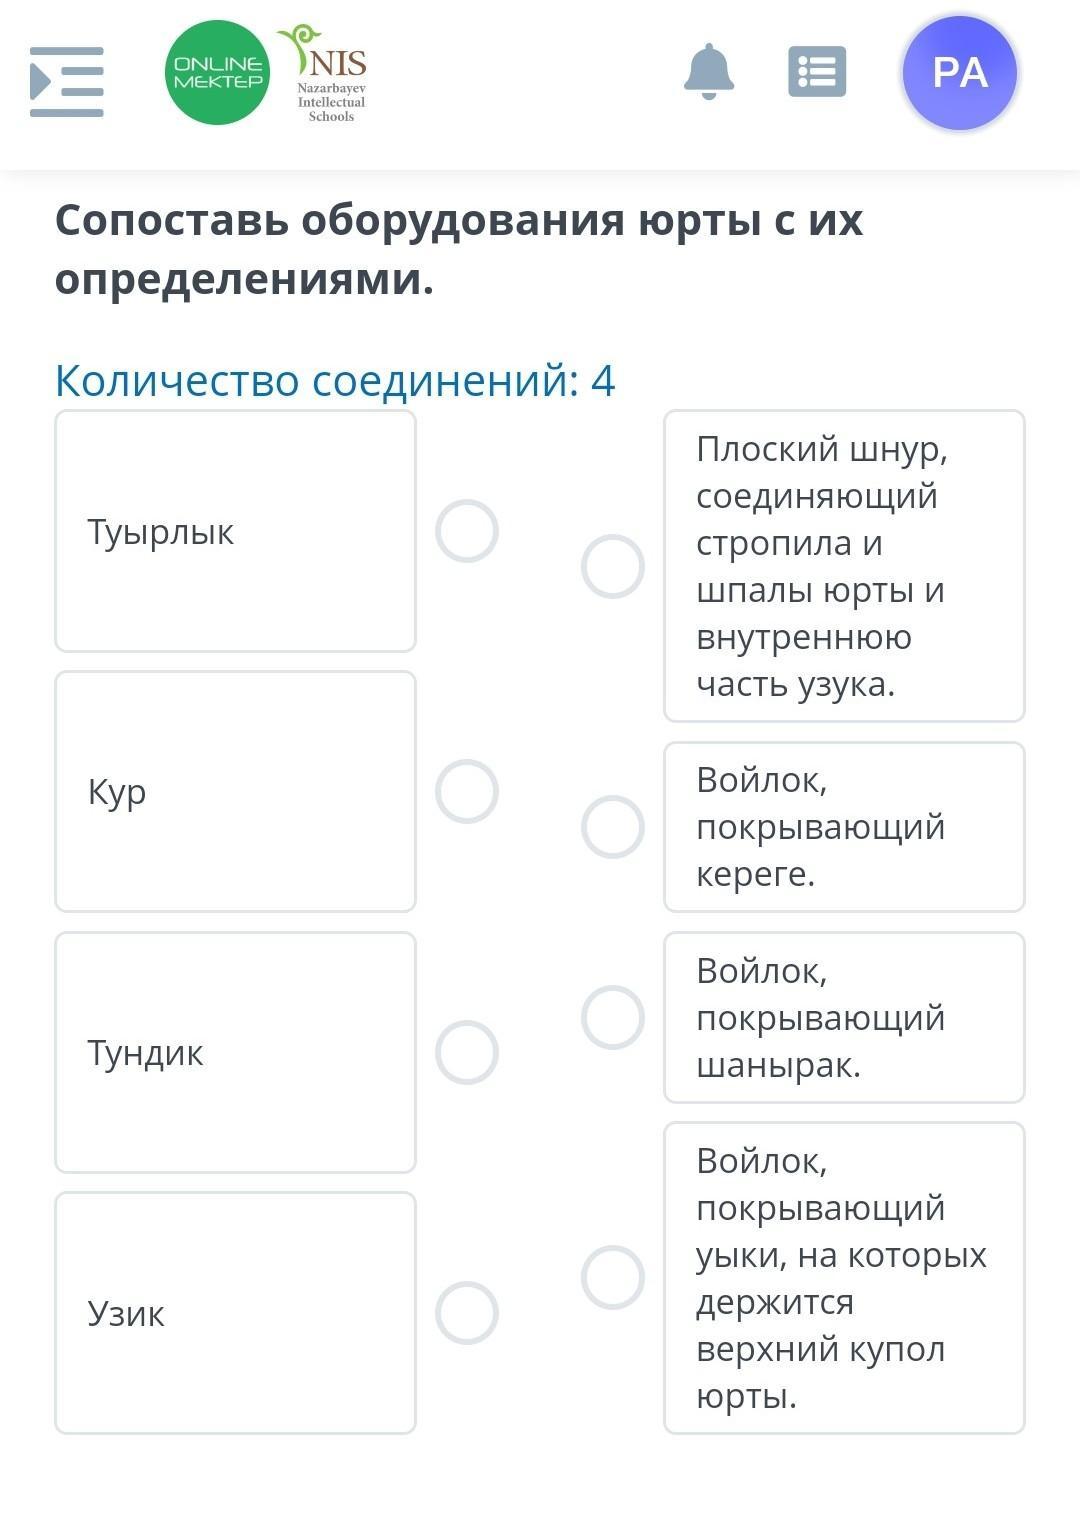
Task: Click the Online Mektep green logo
Action: pyautogui.click(x=217, y=73)
